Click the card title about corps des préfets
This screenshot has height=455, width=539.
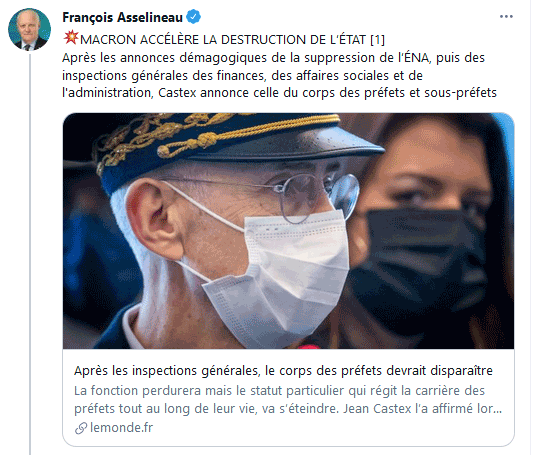tap(283, 371)
